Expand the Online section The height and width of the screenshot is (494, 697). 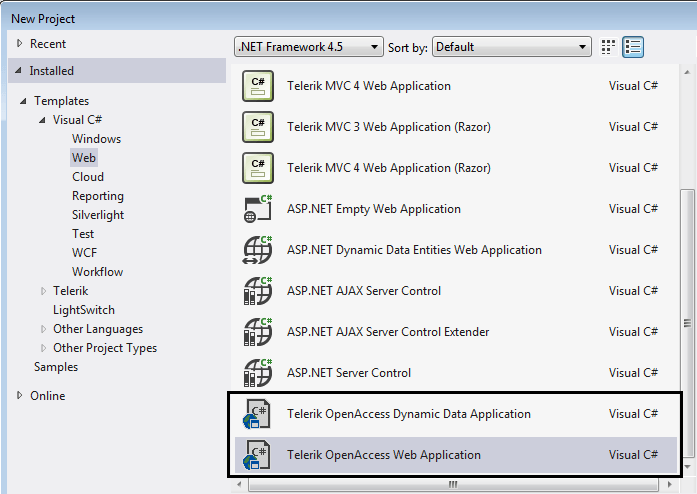click(x=19, y=395)
